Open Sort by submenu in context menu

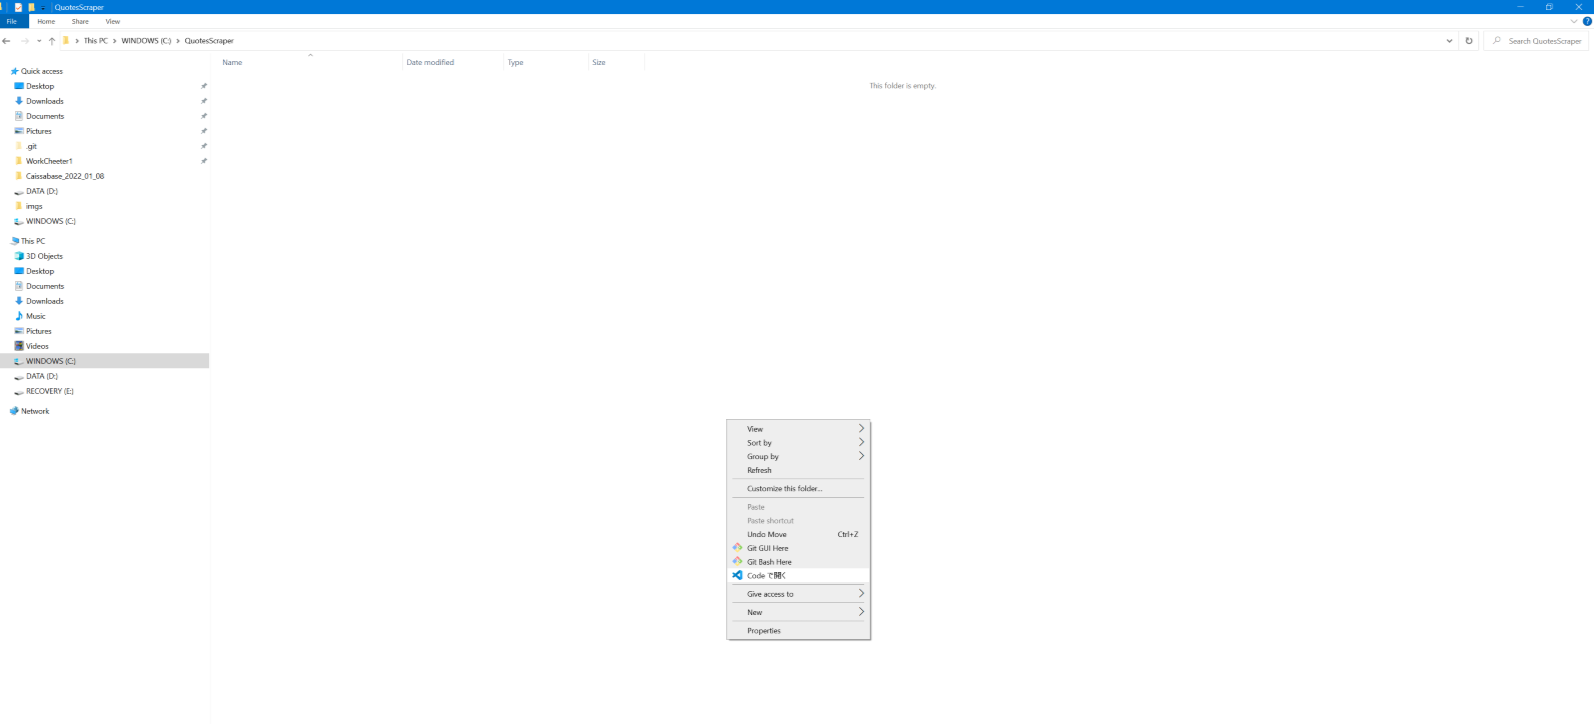pyautogui.click(x=798, y=443)
